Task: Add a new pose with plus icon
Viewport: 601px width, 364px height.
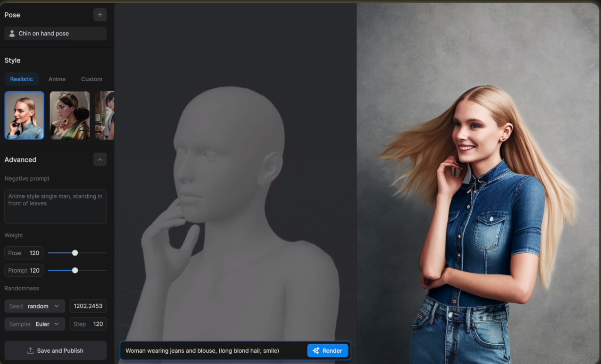Action: pyautogui.click(x=100, y=15)
